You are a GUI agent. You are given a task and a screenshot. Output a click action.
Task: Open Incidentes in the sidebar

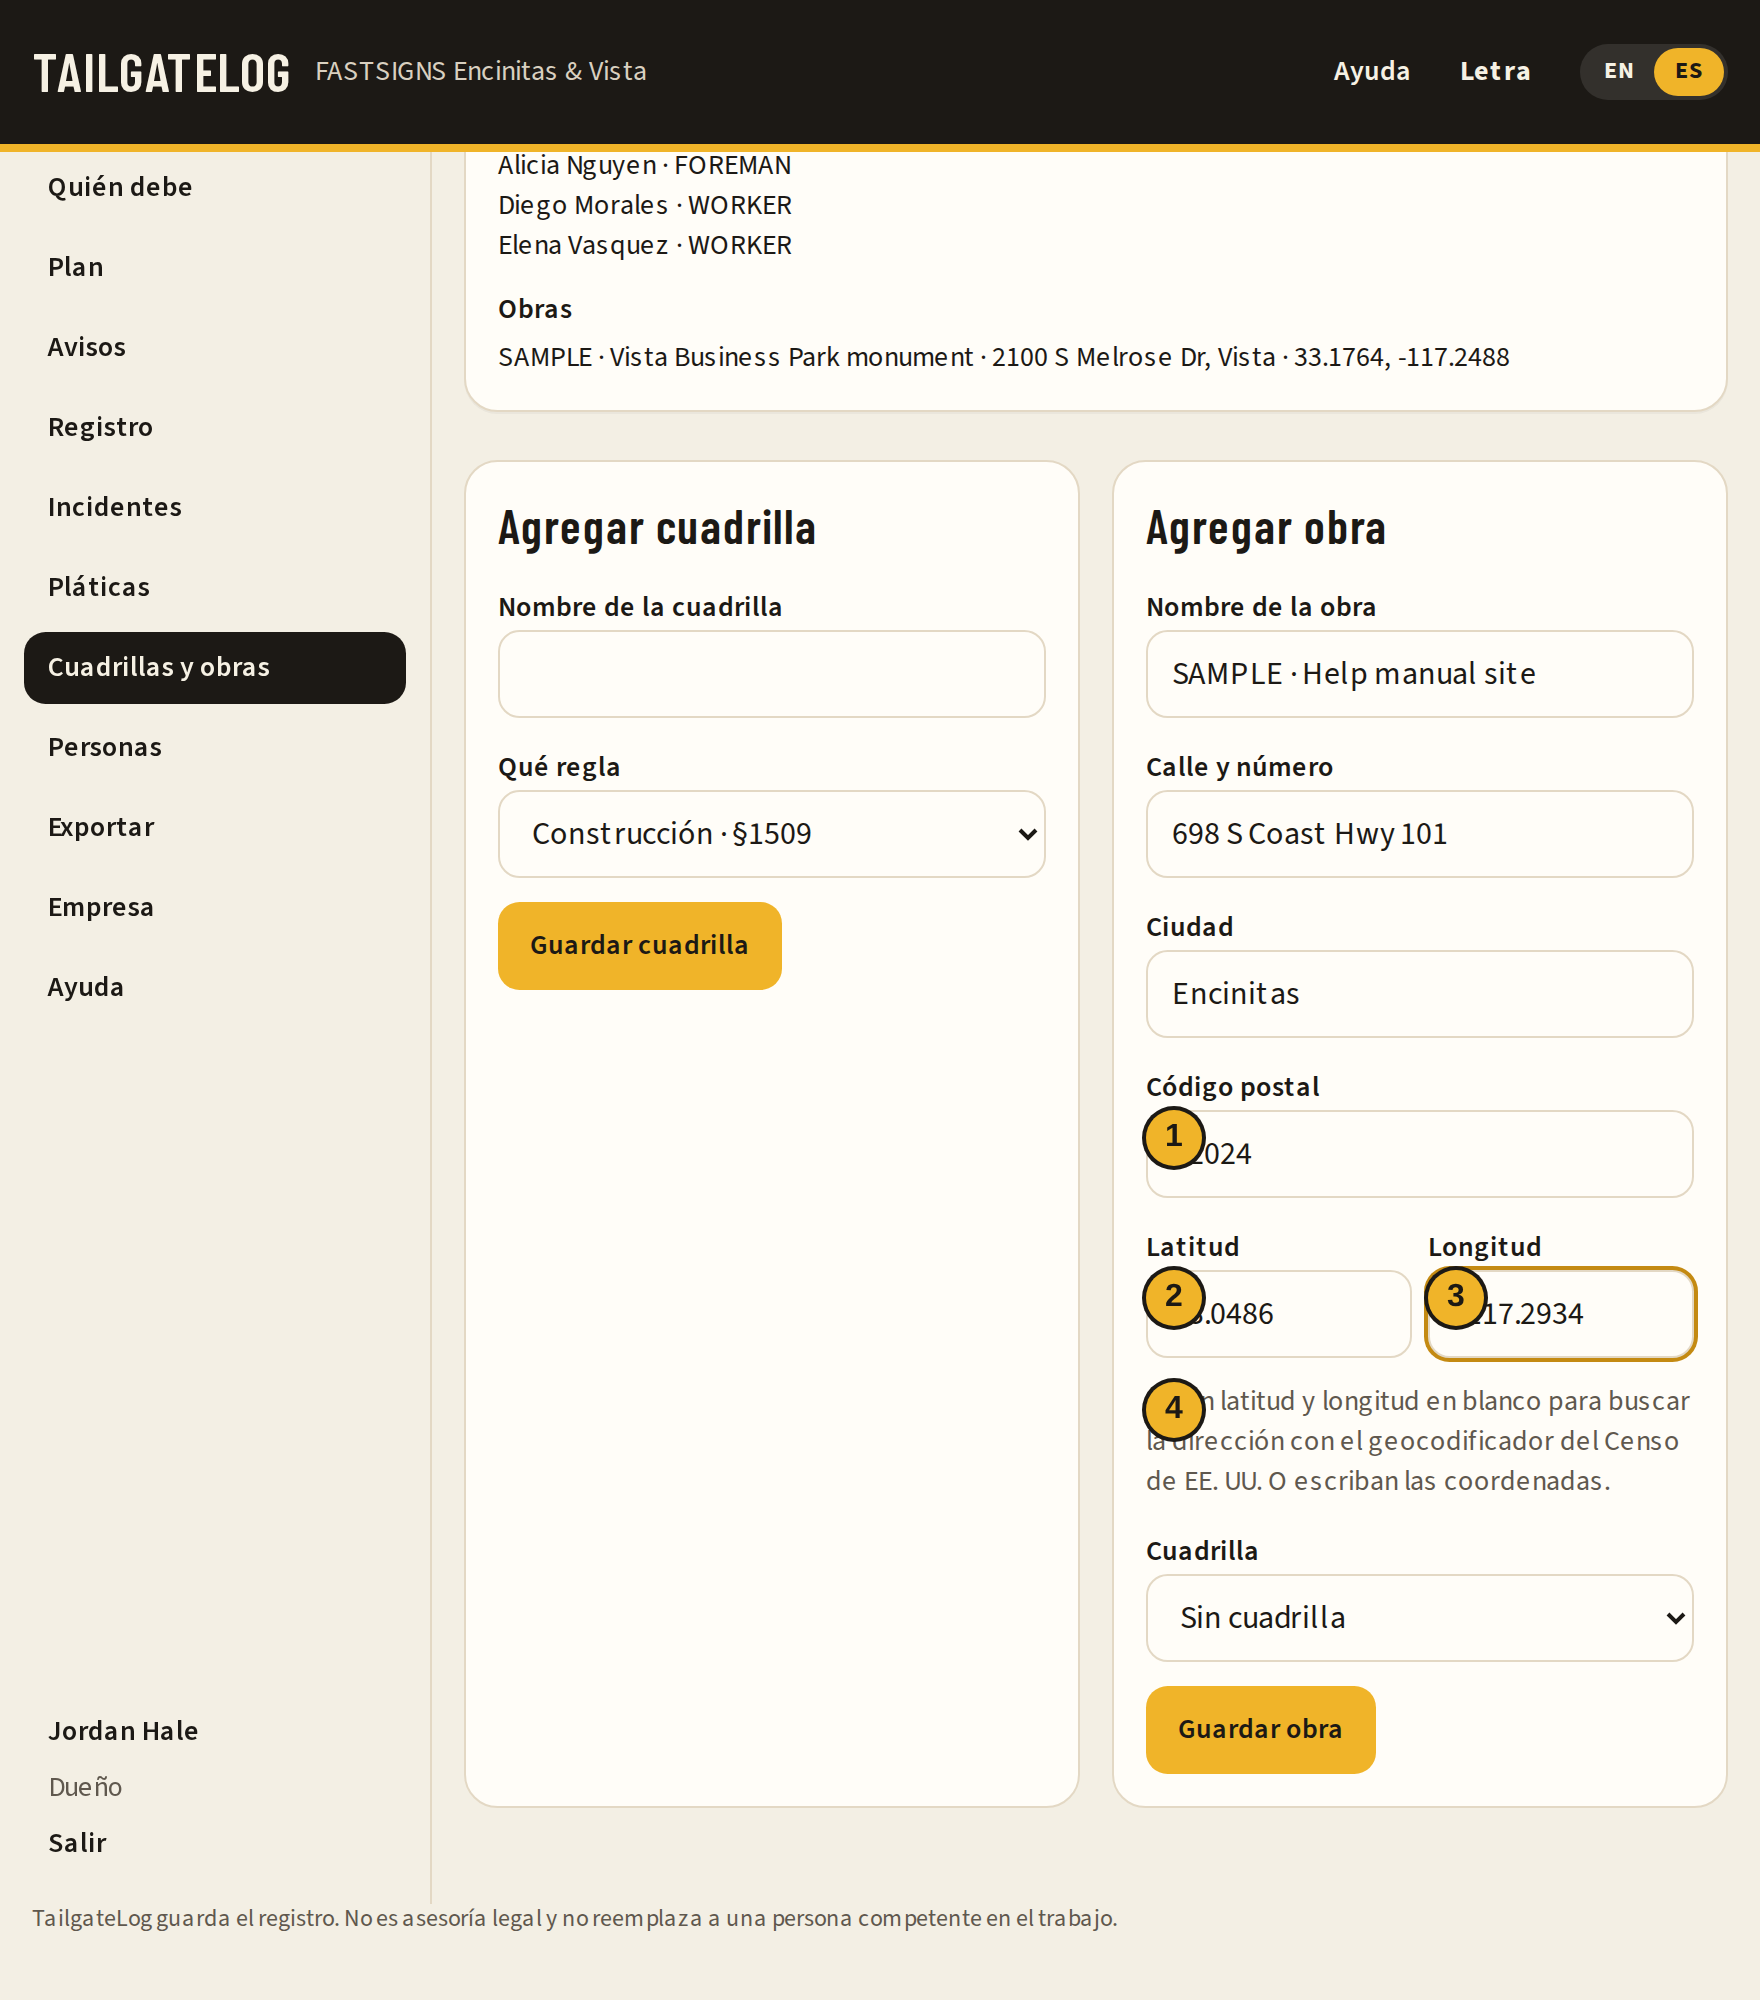click(x=215, y=507)
